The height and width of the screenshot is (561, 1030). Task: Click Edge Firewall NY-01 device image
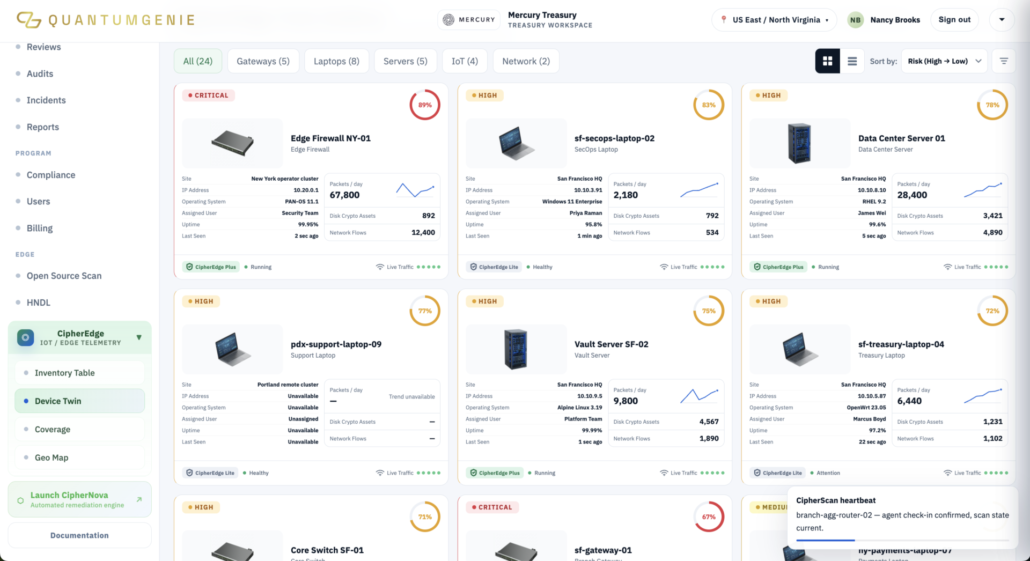pos(233,143)
